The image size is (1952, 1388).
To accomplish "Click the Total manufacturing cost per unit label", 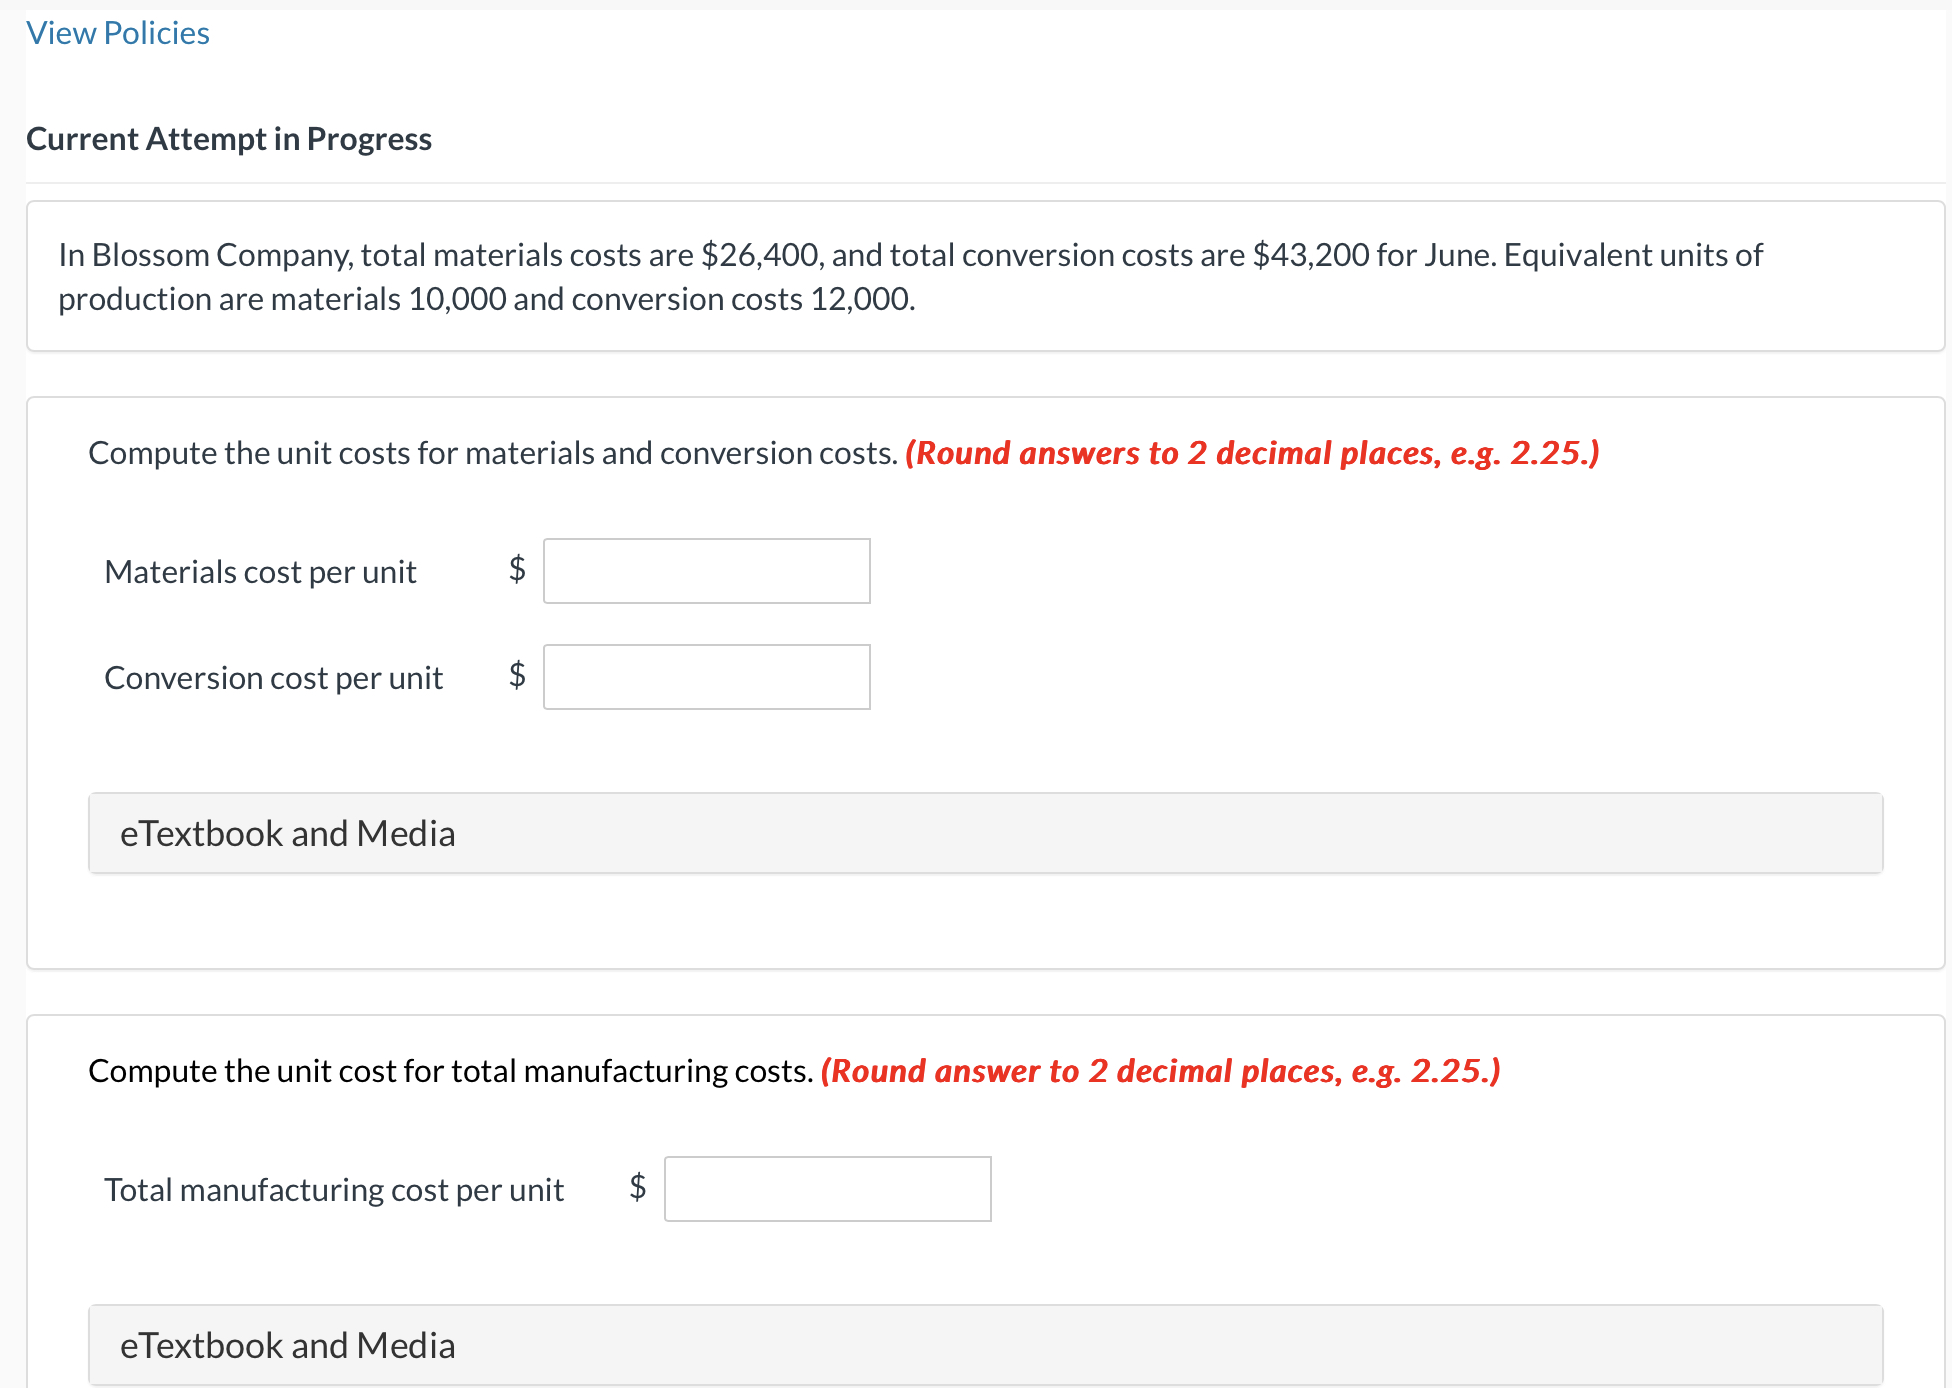I will coord(334,1190).
